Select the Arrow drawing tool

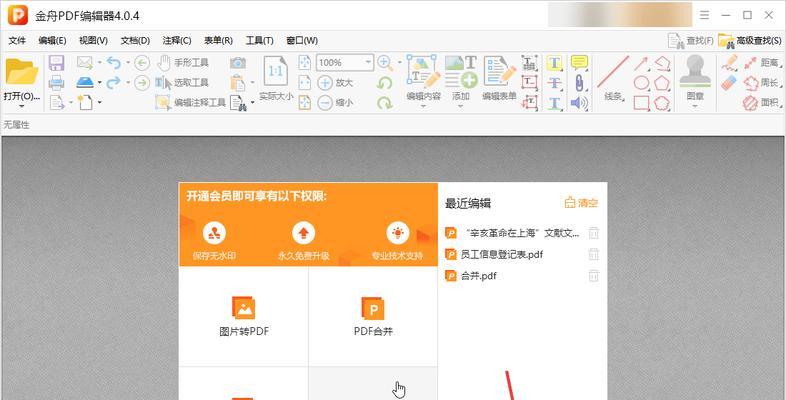coord(641,63)
